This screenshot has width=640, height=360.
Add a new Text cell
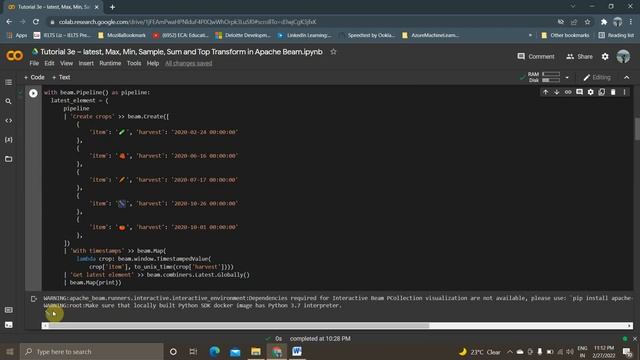[61, 77]
